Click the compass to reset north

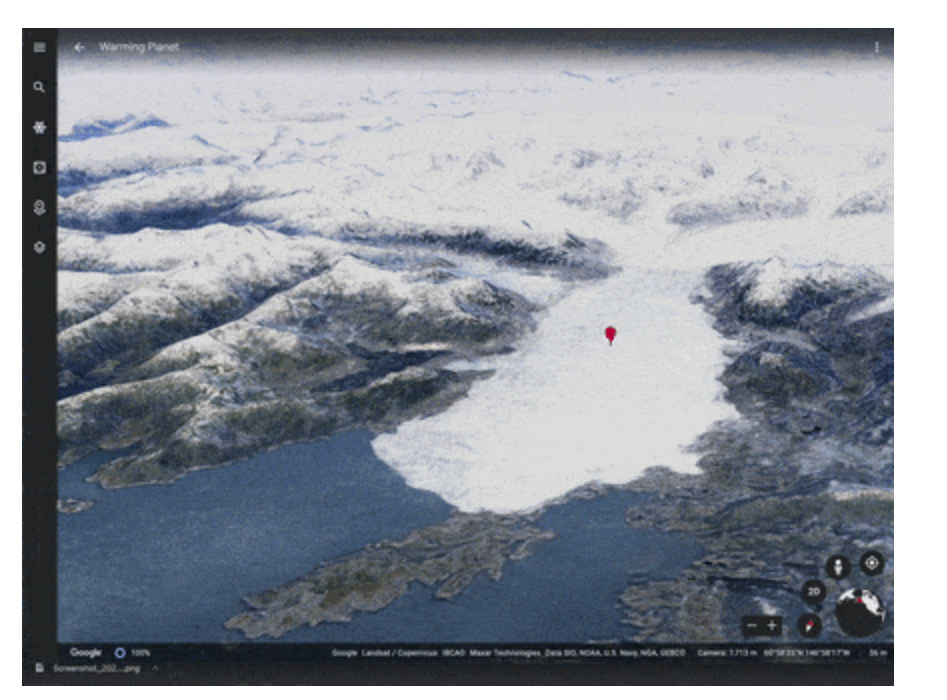coord(810,626)
